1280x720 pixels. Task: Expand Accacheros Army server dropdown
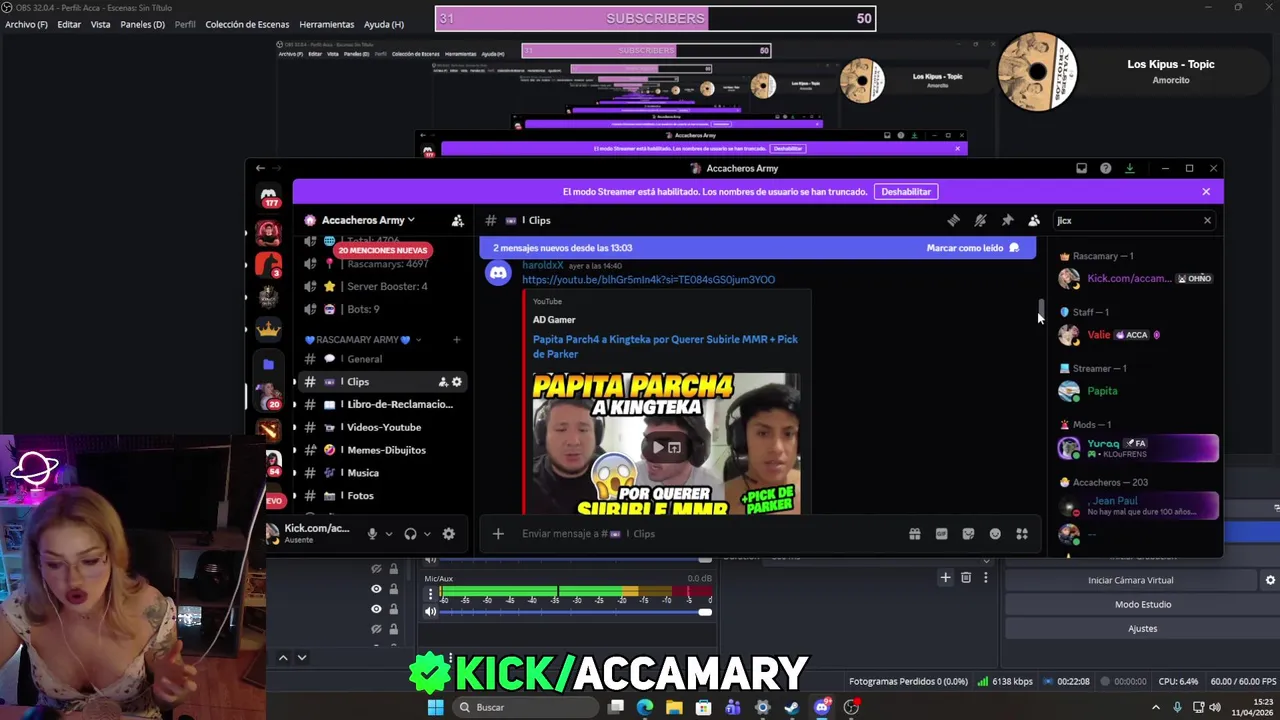pyautogui.click(x=410, y=220)
